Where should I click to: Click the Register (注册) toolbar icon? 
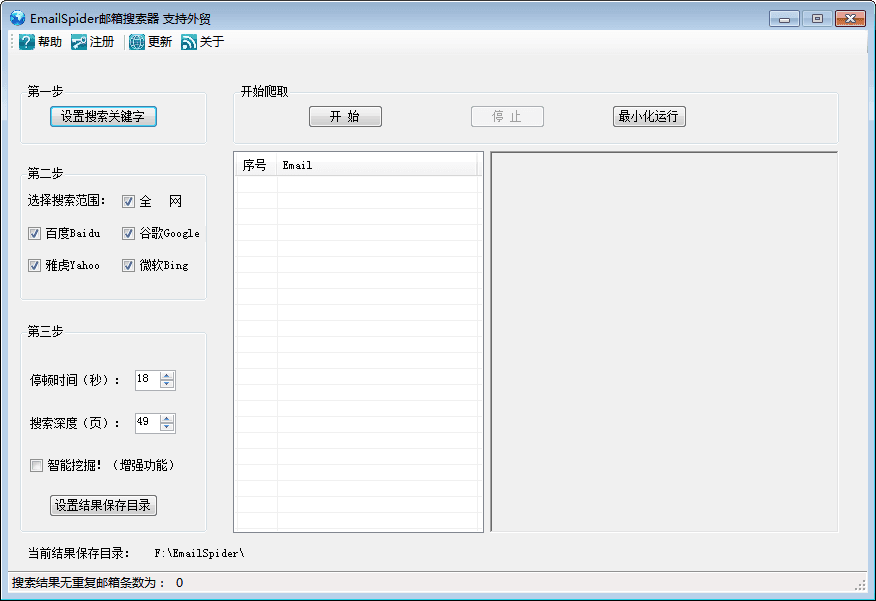(x=79, y=42)
